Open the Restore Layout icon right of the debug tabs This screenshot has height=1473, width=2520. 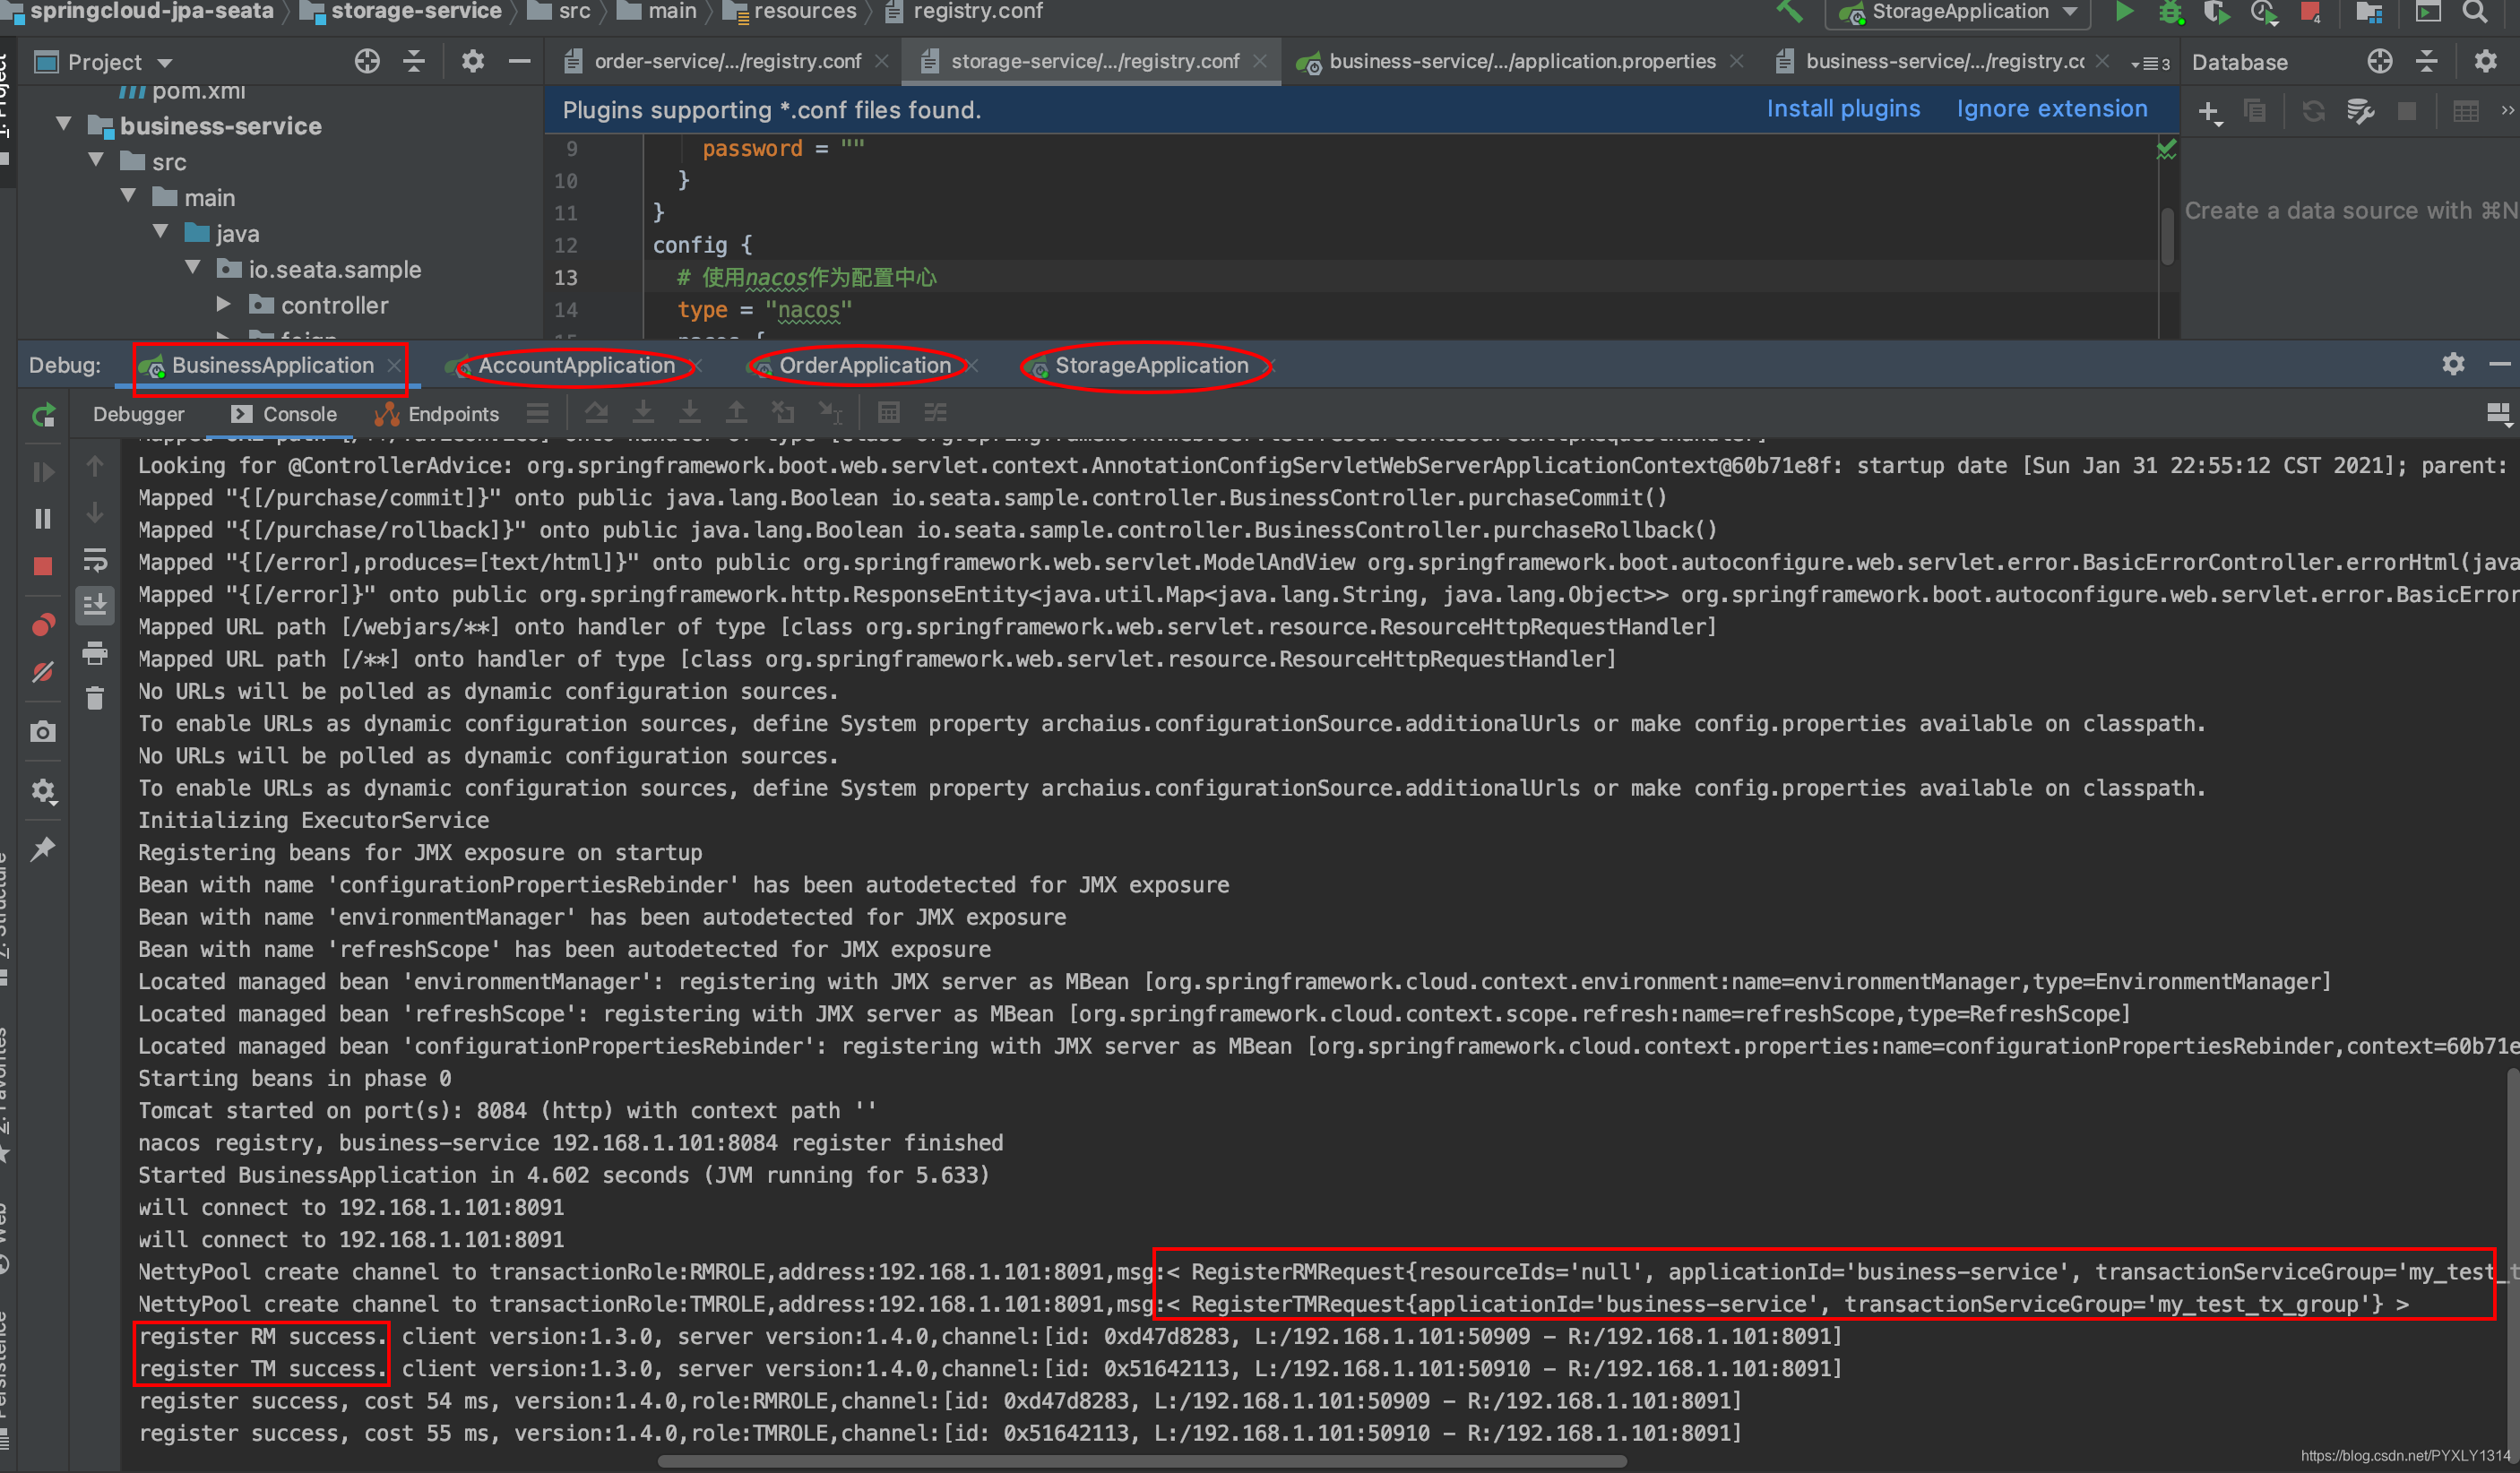tap(2498, 414)
